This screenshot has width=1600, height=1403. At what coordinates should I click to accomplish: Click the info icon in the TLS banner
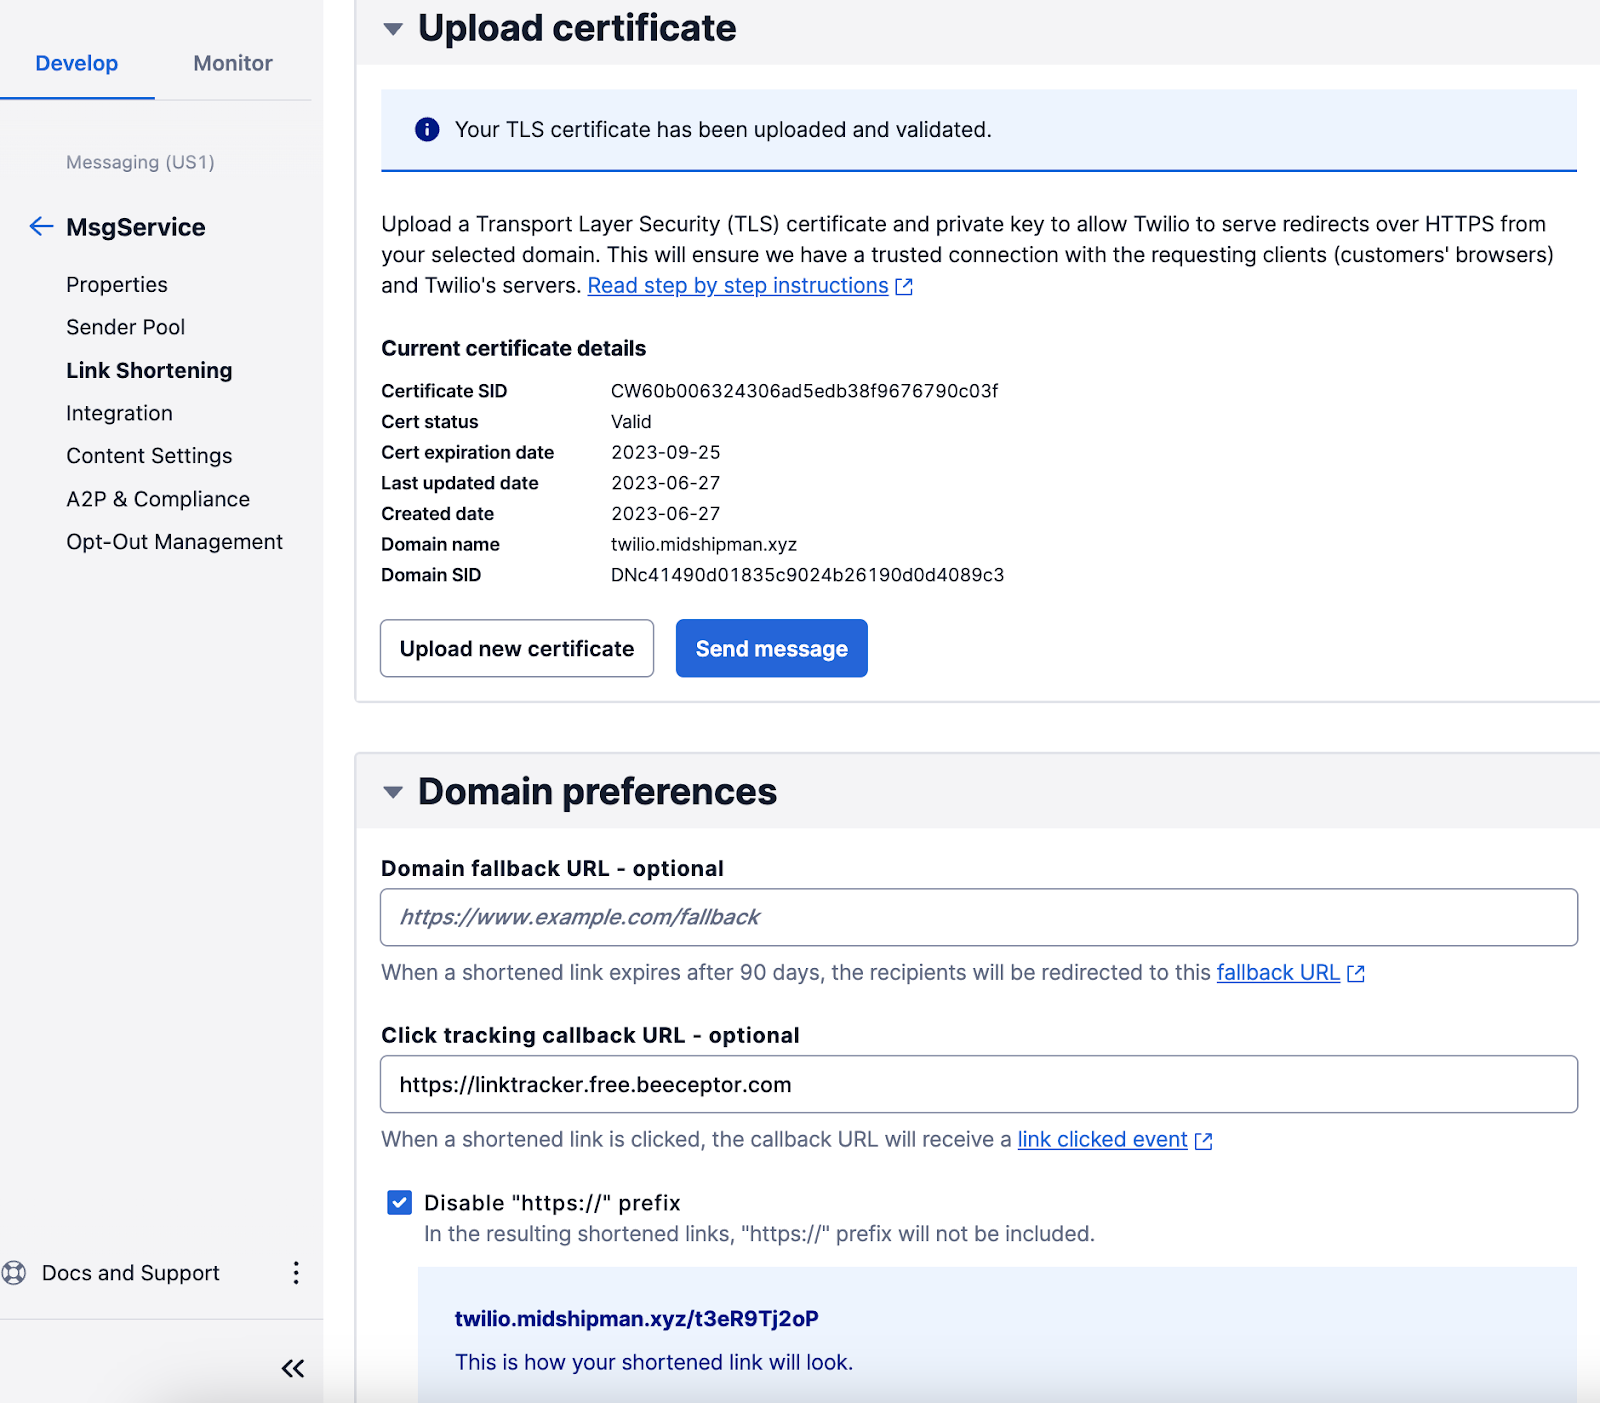coord(427,129)
